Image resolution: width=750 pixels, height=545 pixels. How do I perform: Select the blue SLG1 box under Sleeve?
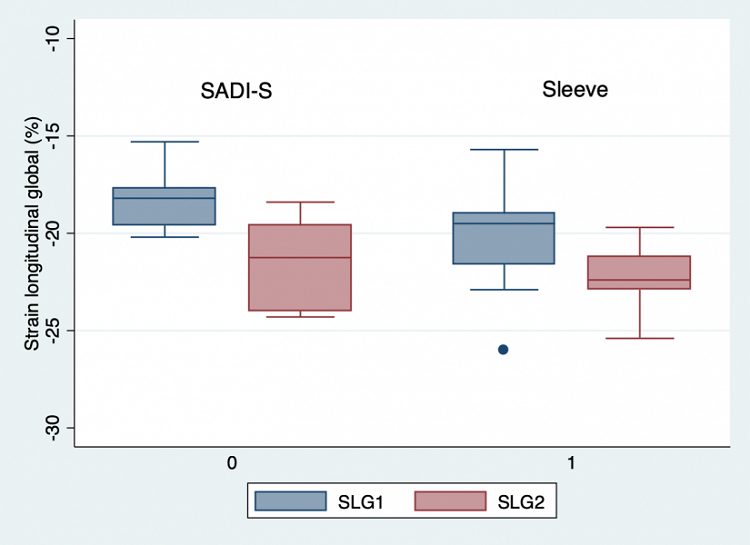tap(504, 238)
